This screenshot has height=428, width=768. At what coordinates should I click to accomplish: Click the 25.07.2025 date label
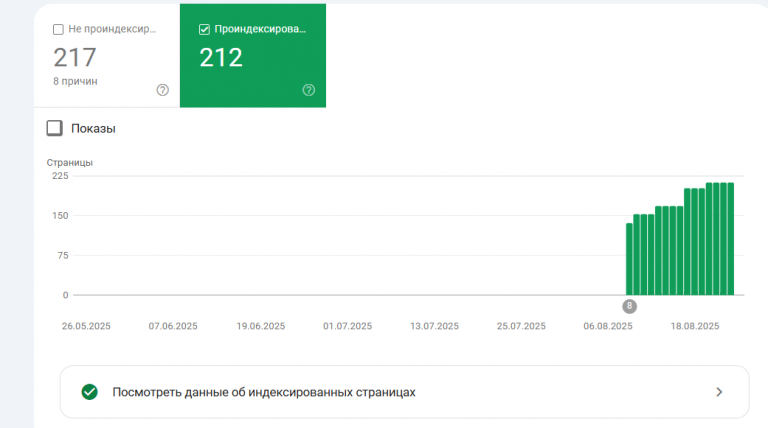pos(521,326)
